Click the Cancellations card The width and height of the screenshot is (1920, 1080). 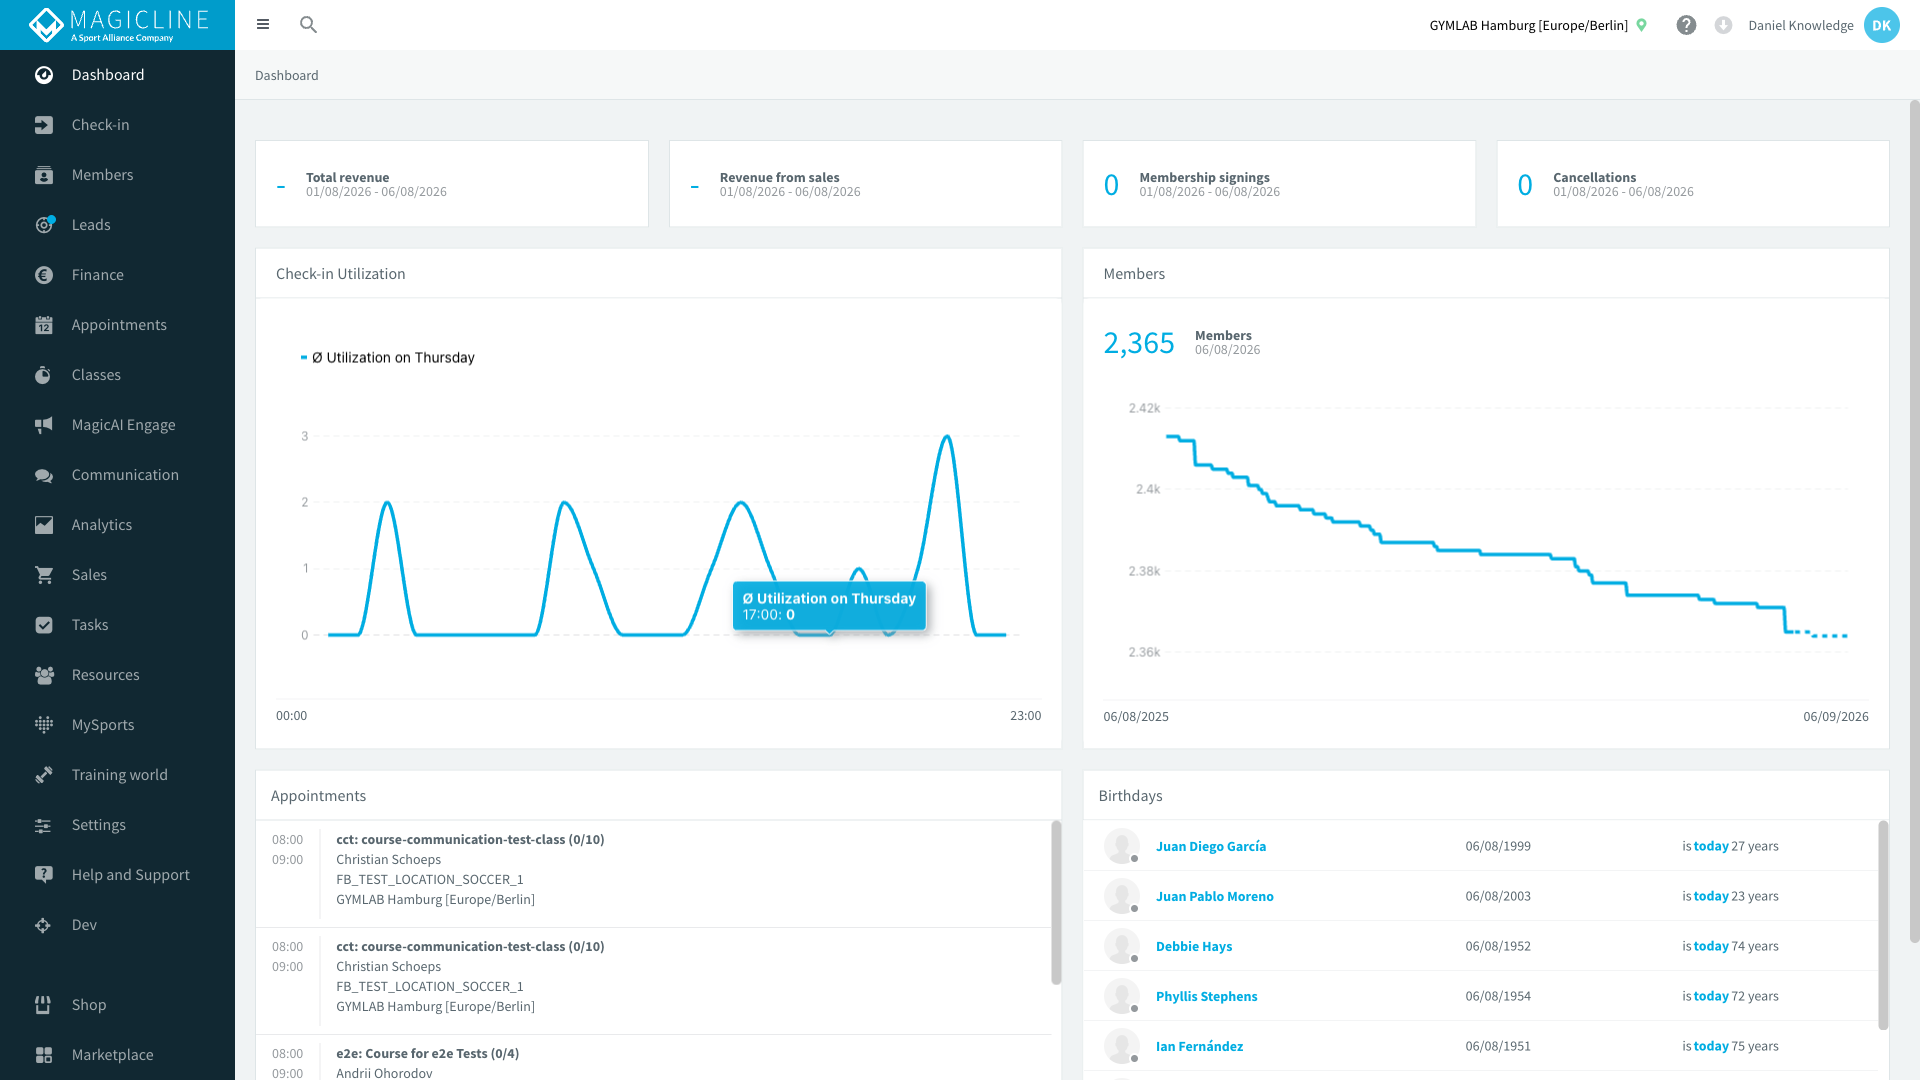point(1693,184)
